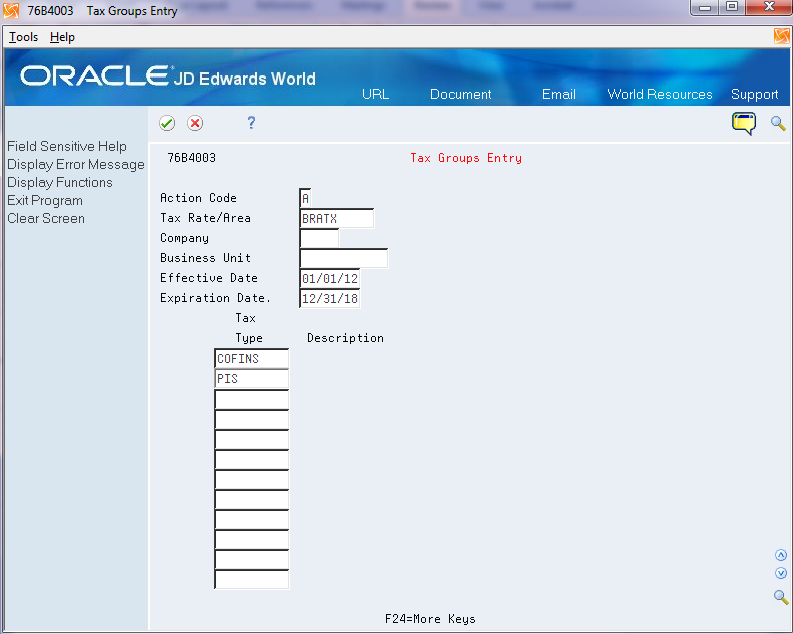
Task: Click the Effective Date field
Action: coord(329,278)
